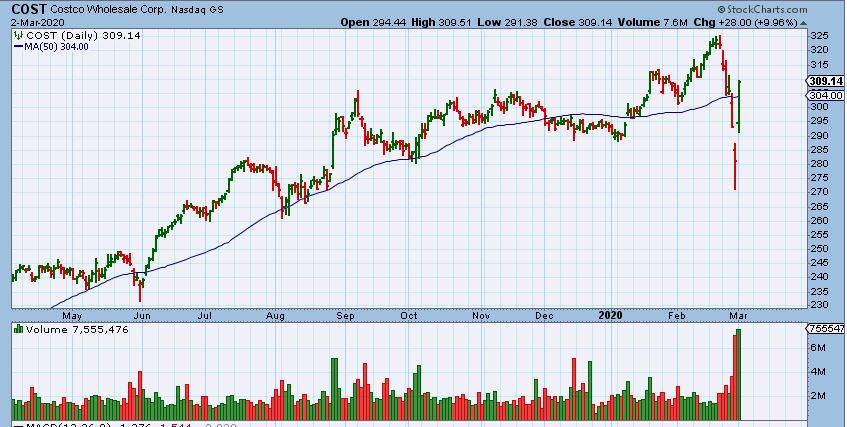This screenshot has width=847, height=427.
Task: Click the Oct month label
Action: tap(409, 315)
